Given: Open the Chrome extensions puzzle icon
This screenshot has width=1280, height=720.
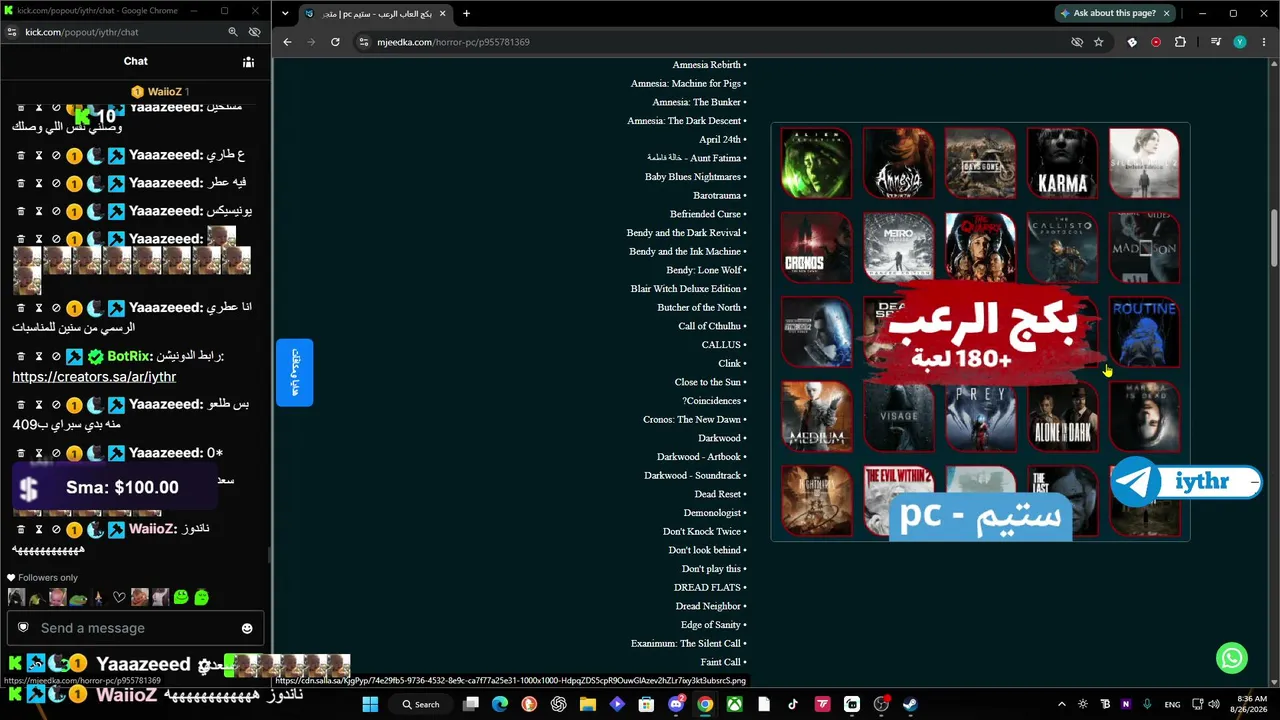Looking at the screenshot, I should point(1180,42).
